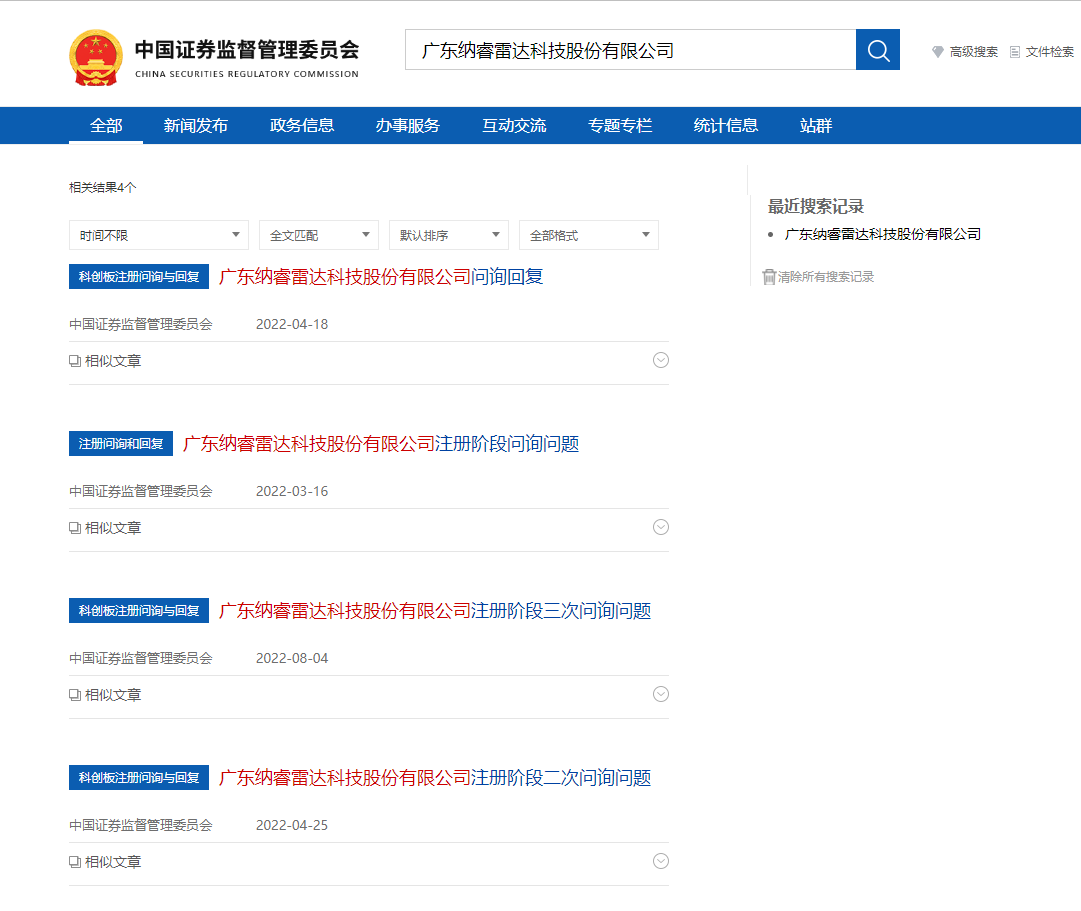Expand similar articles for the 2022-03-16 result
The height and width of the screenshot is (911, 1081).
click(x=660, y=528)
